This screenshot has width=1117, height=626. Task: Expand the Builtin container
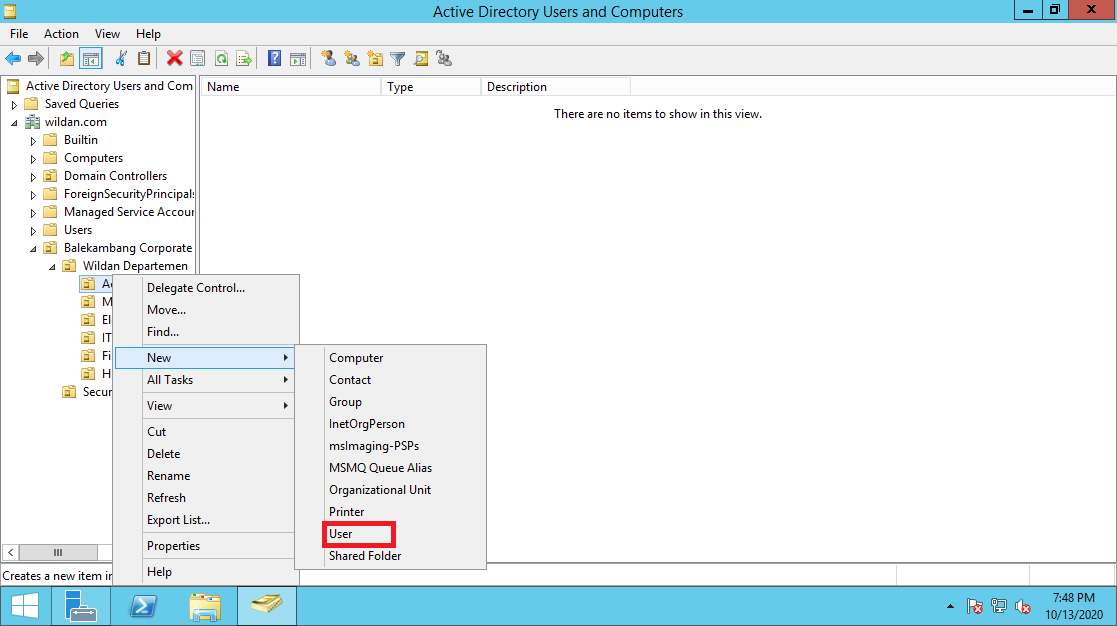point(33,139)
